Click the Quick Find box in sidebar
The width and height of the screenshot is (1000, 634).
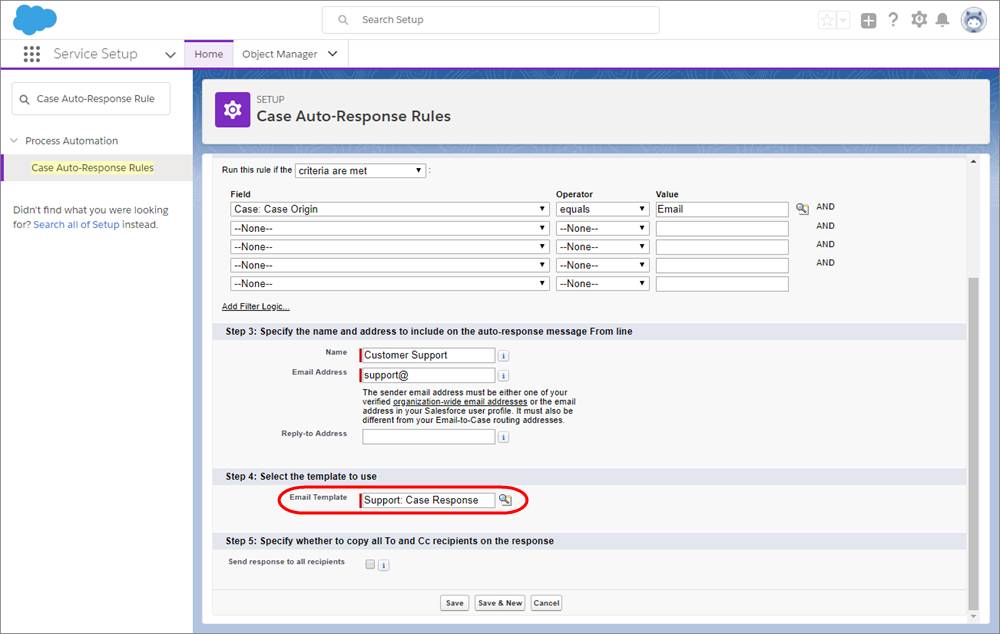[91, 99]
